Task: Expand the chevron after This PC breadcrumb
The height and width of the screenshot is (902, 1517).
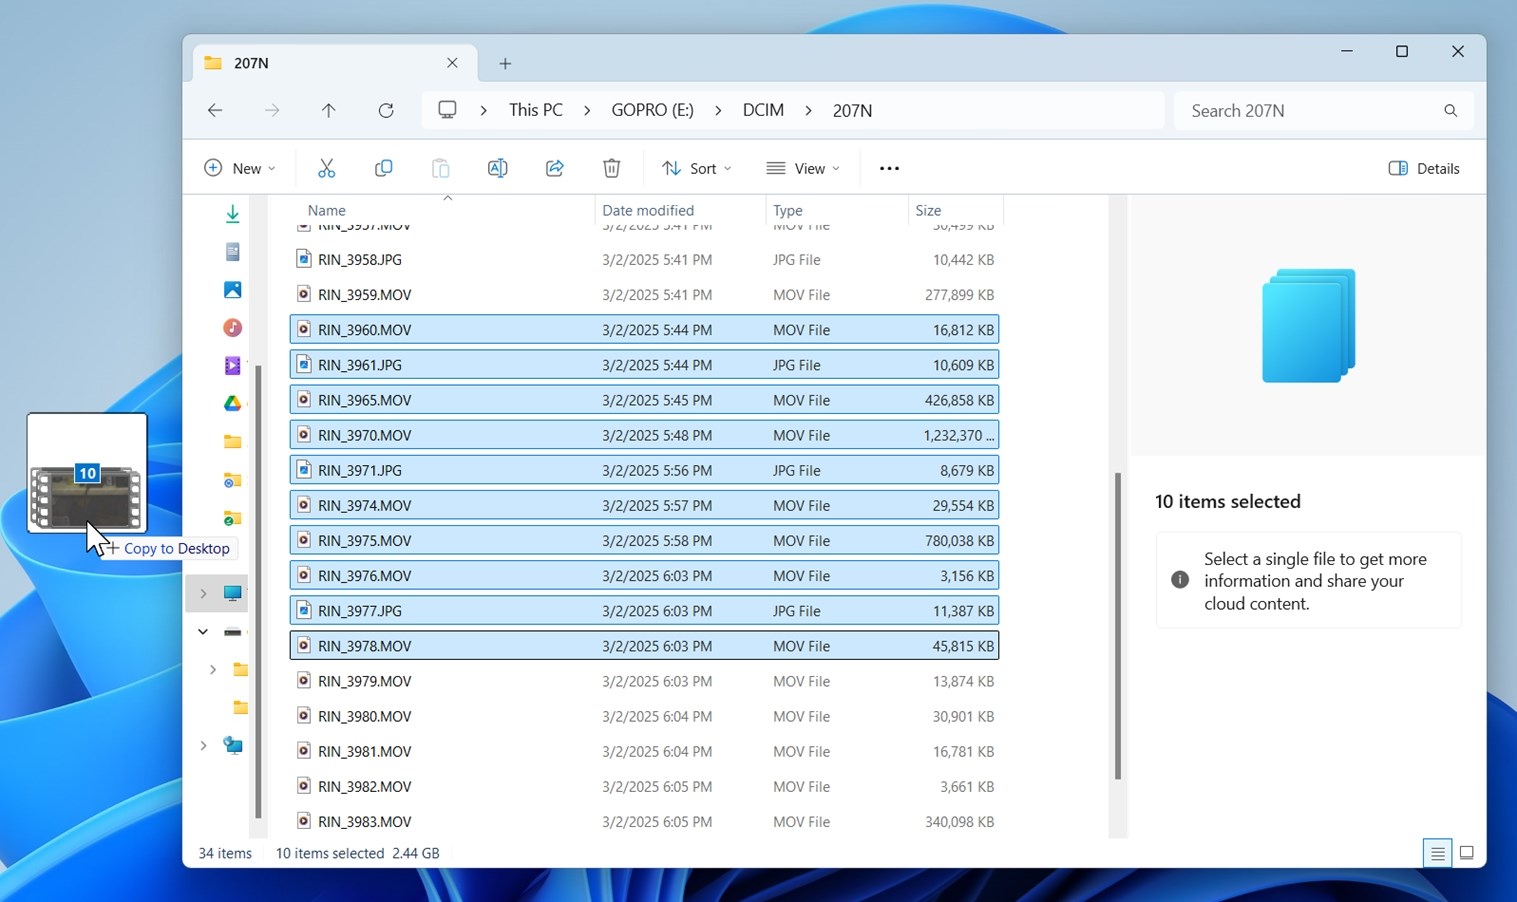Action: pos(587,110)
